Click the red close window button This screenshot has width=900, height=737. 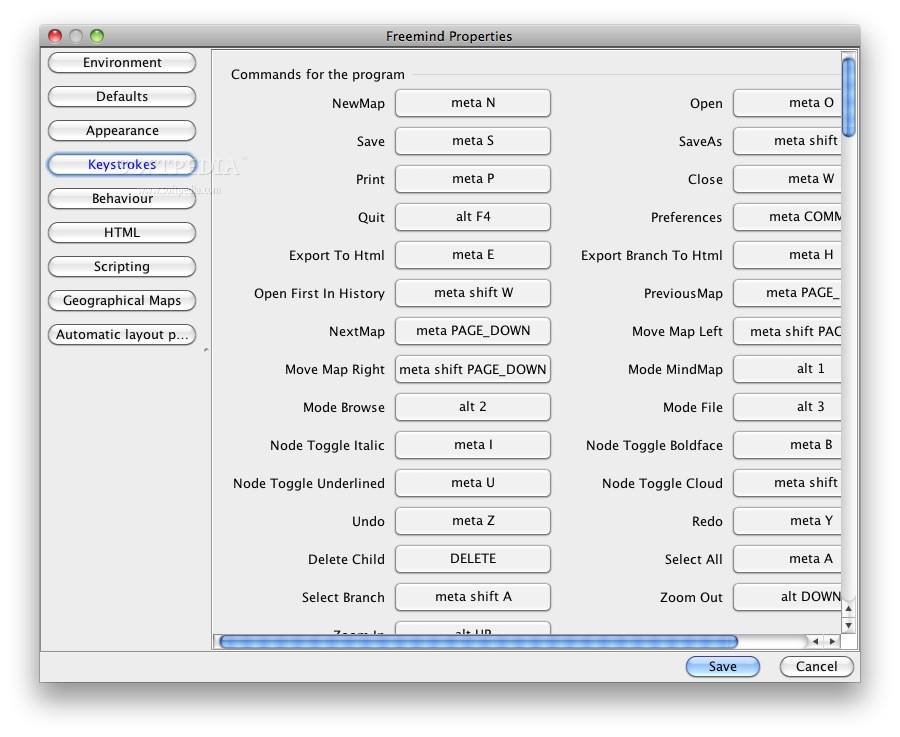point(55,36)
